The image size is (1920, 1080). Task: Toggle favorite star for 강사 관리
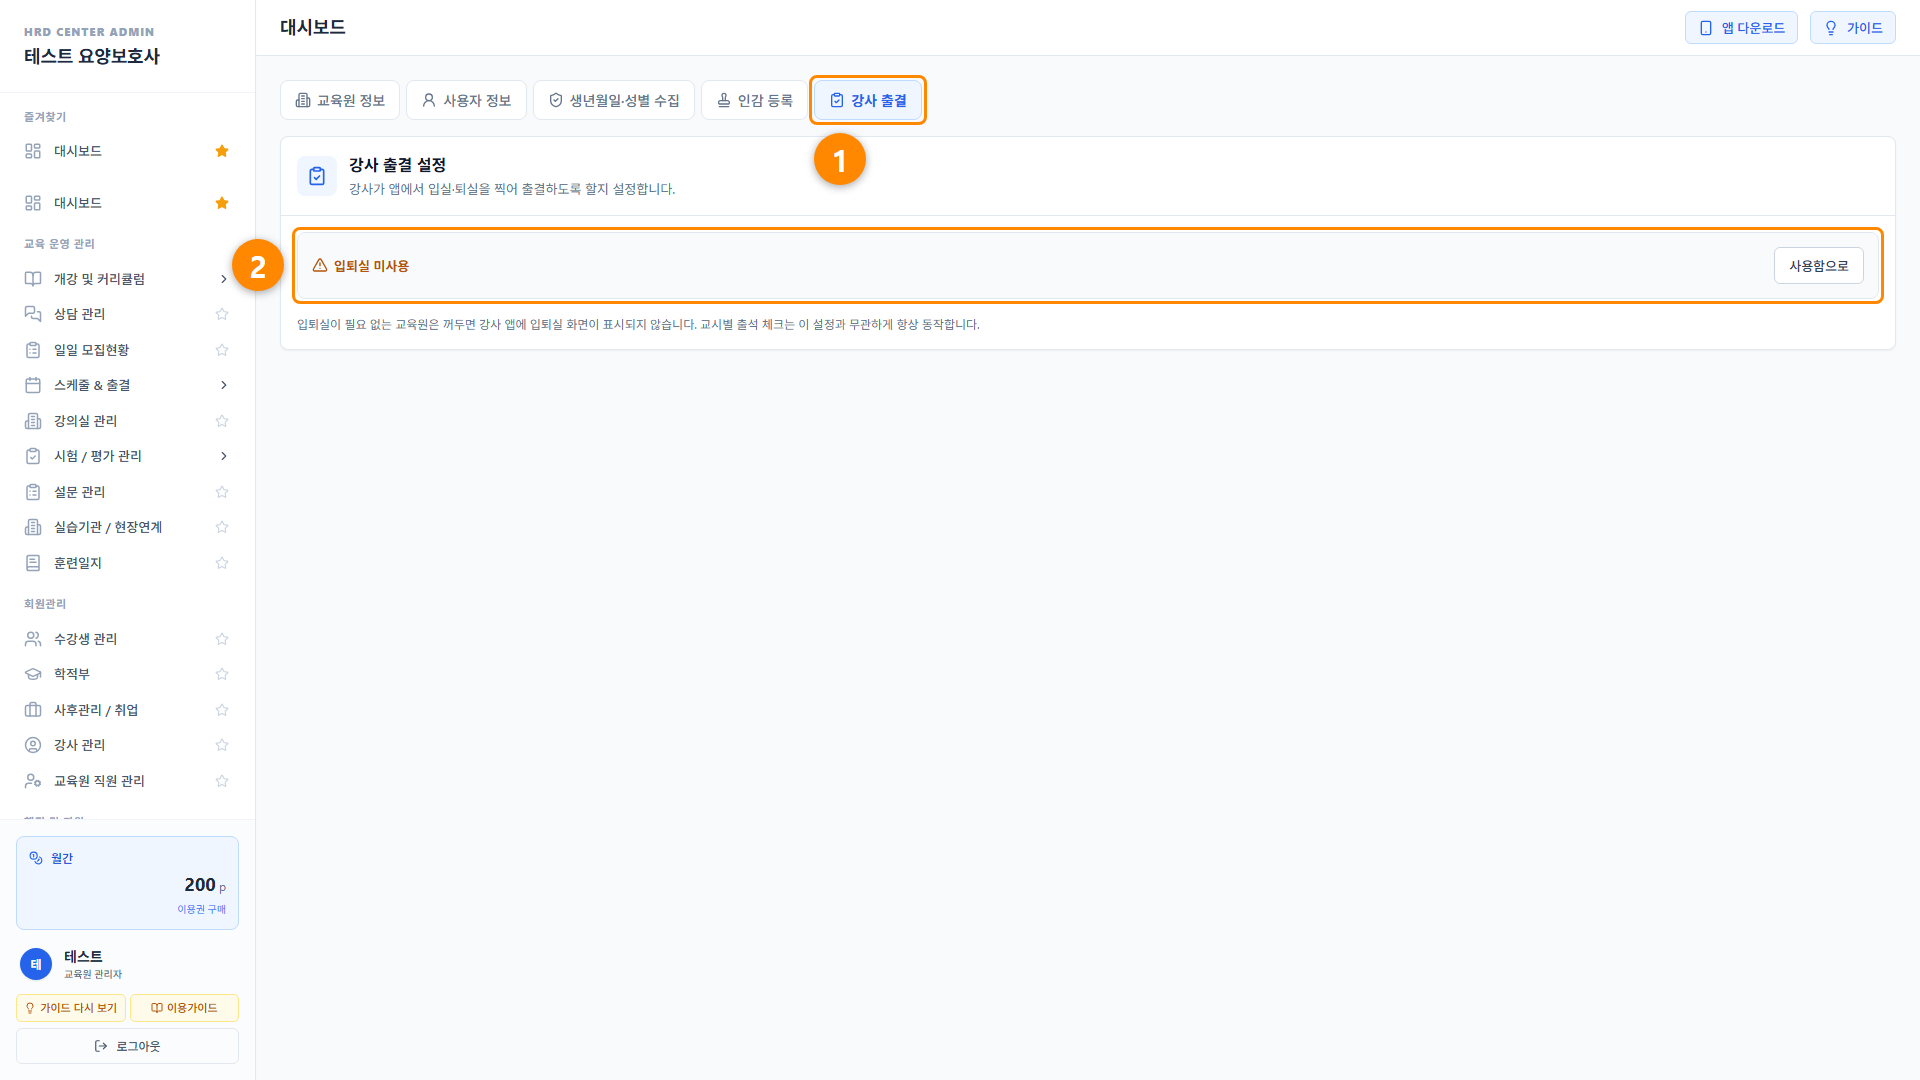tap(222, 745)
